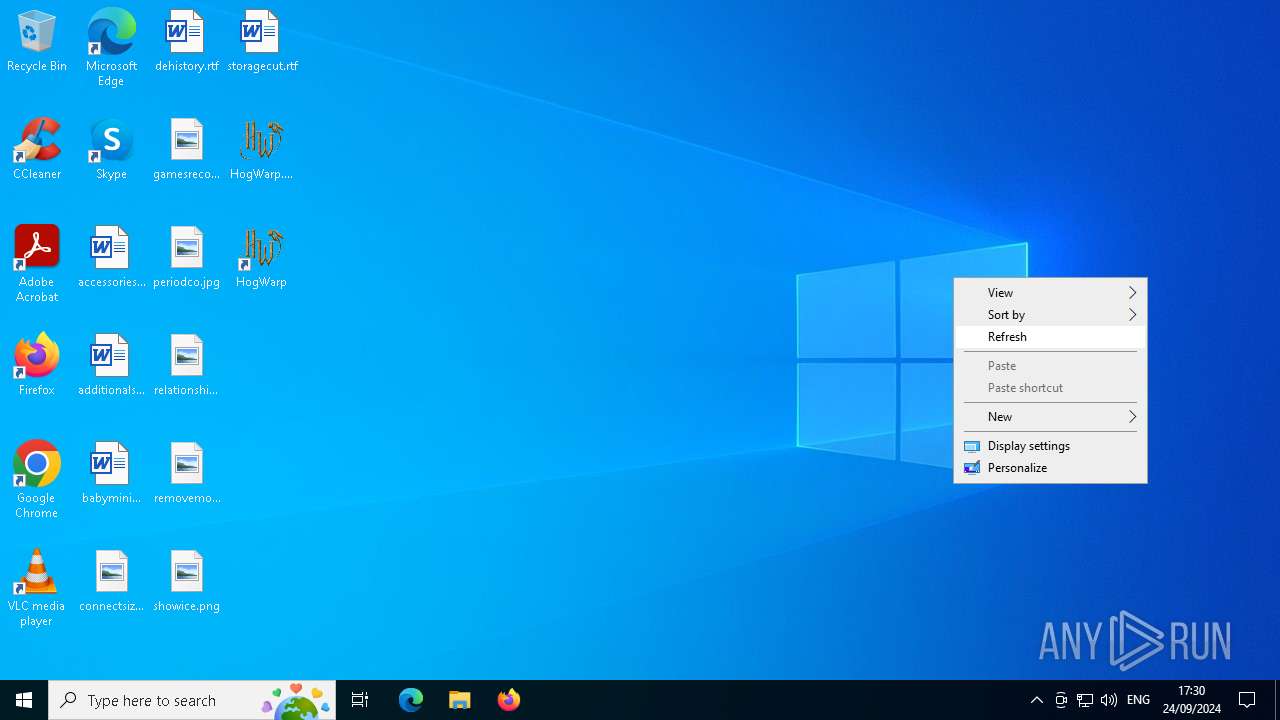This screenshot has height=720, width=1280.
Task: Select the removemo... image file
Action: point(186,474)
